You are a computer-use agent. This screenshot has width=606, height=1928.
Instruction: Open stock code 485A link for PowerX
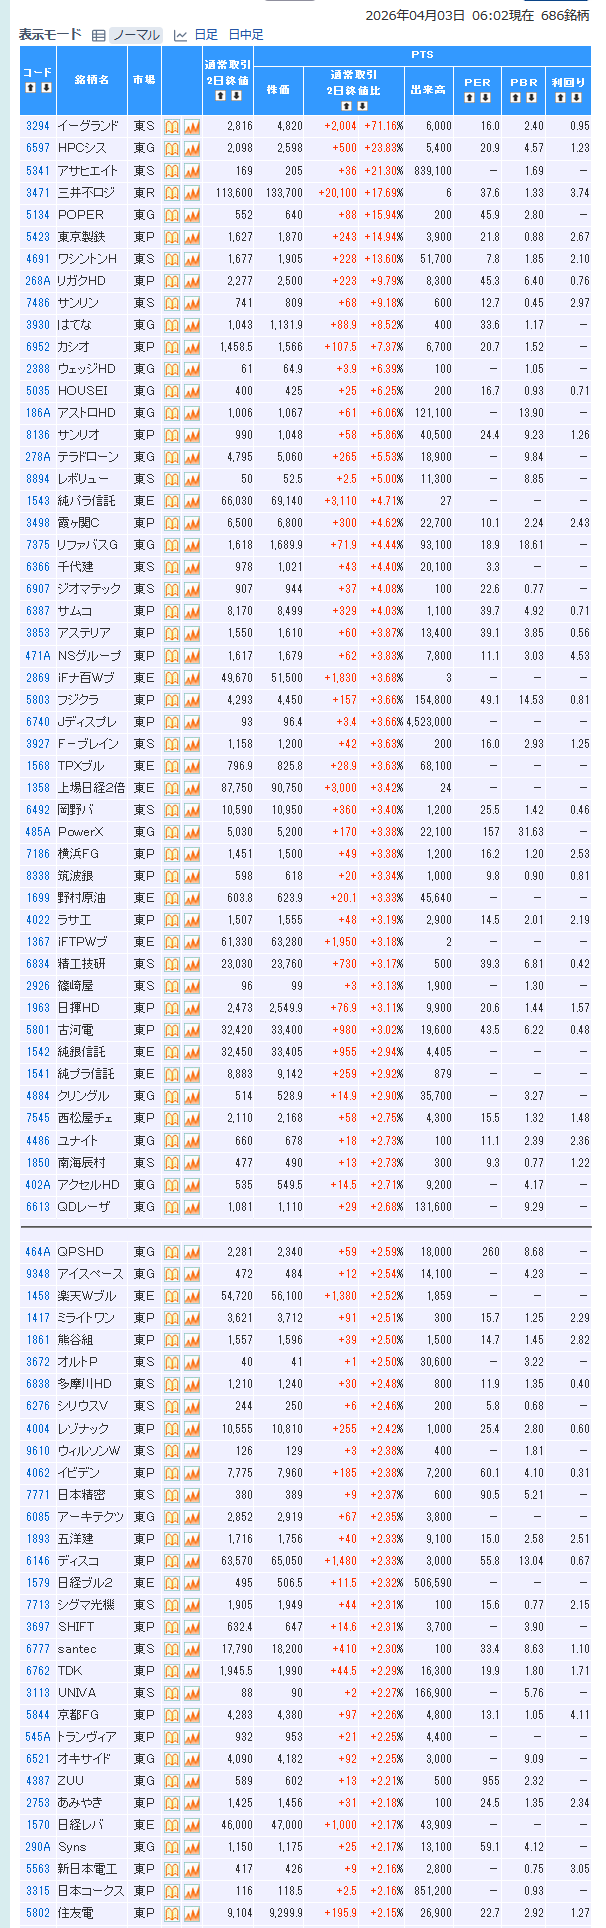pyautogui.click(x=37, y=832)
